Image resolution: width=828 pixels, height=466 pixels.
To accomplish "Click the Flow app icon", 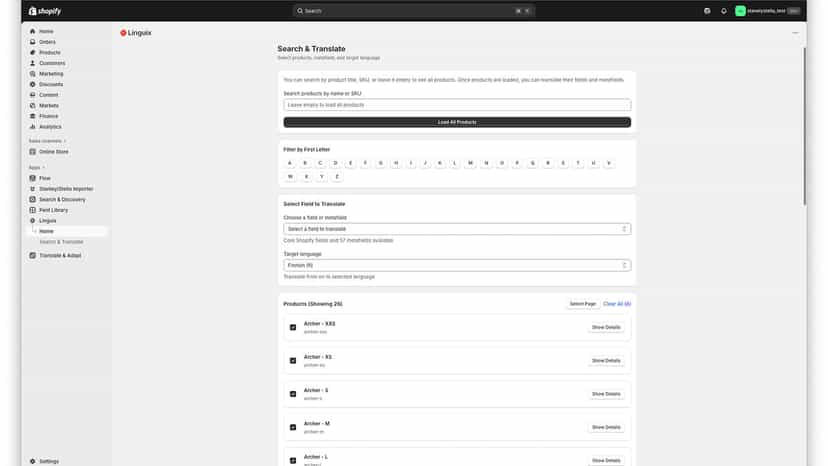I will (33, 178).
